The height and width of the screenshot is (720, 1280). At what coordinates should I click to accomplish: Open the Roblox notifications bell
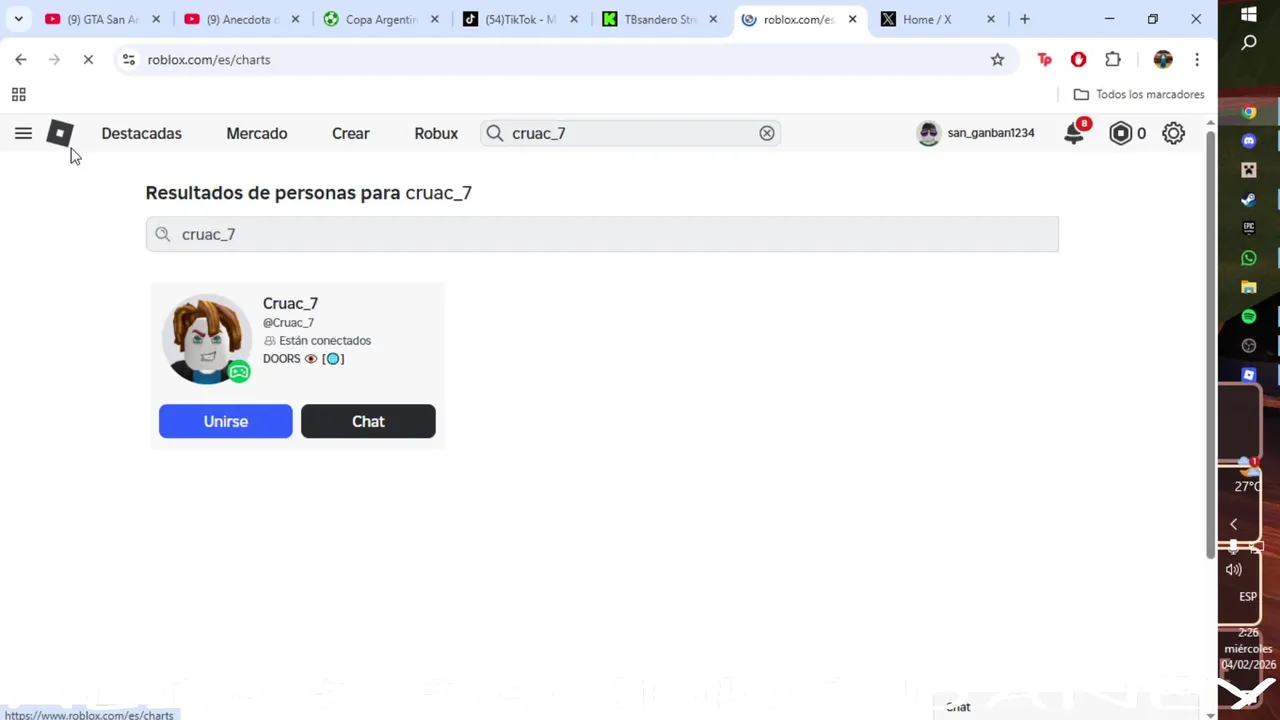[x=1074, y=133]
